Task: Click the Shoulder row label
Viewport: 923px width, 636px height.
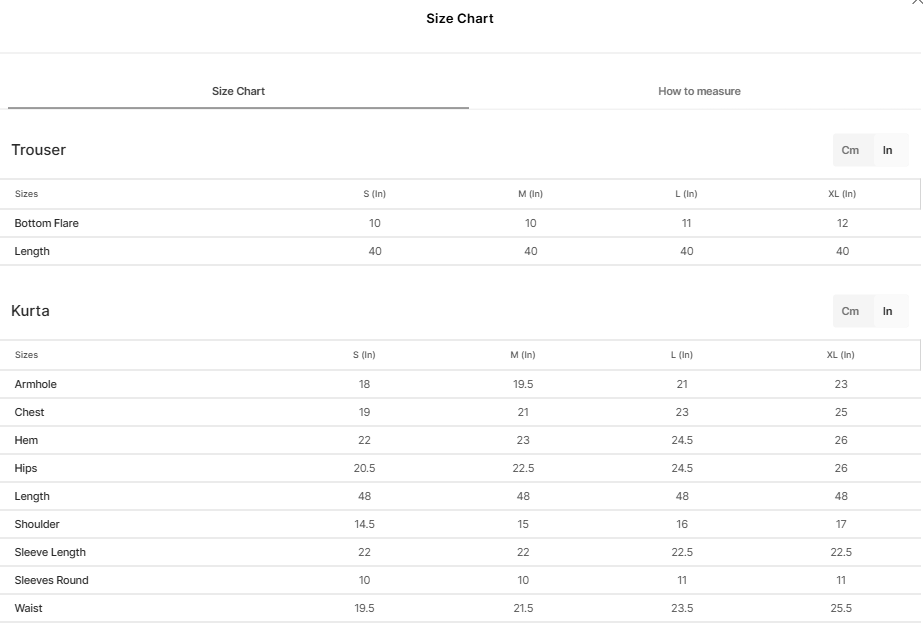Action: tap(37, 524)
